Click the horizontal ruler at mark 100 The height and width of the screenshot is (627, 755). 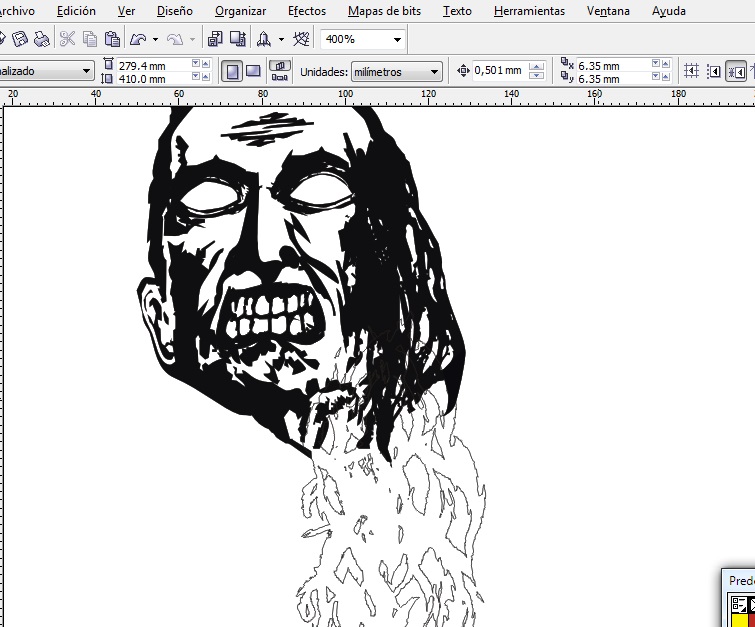(x=345, y=95)
